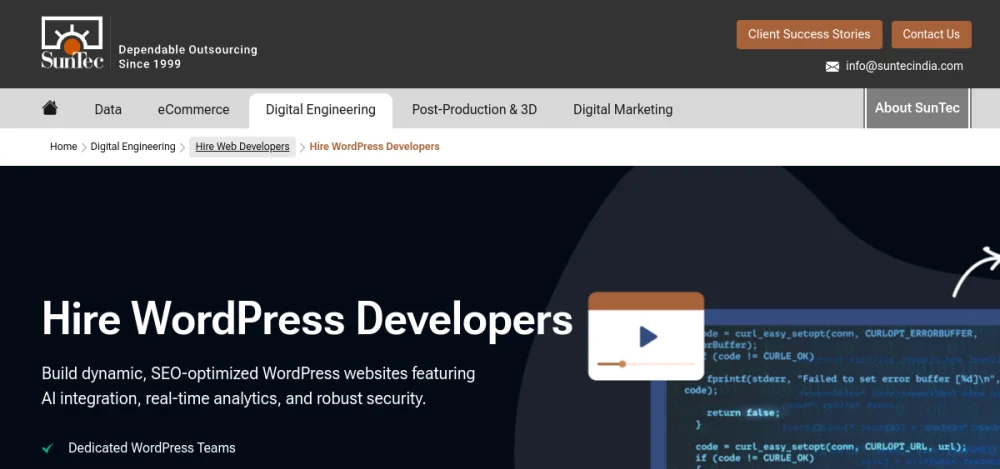Open the Hire Web Developers breadcrumb

(x=242, y=147)
